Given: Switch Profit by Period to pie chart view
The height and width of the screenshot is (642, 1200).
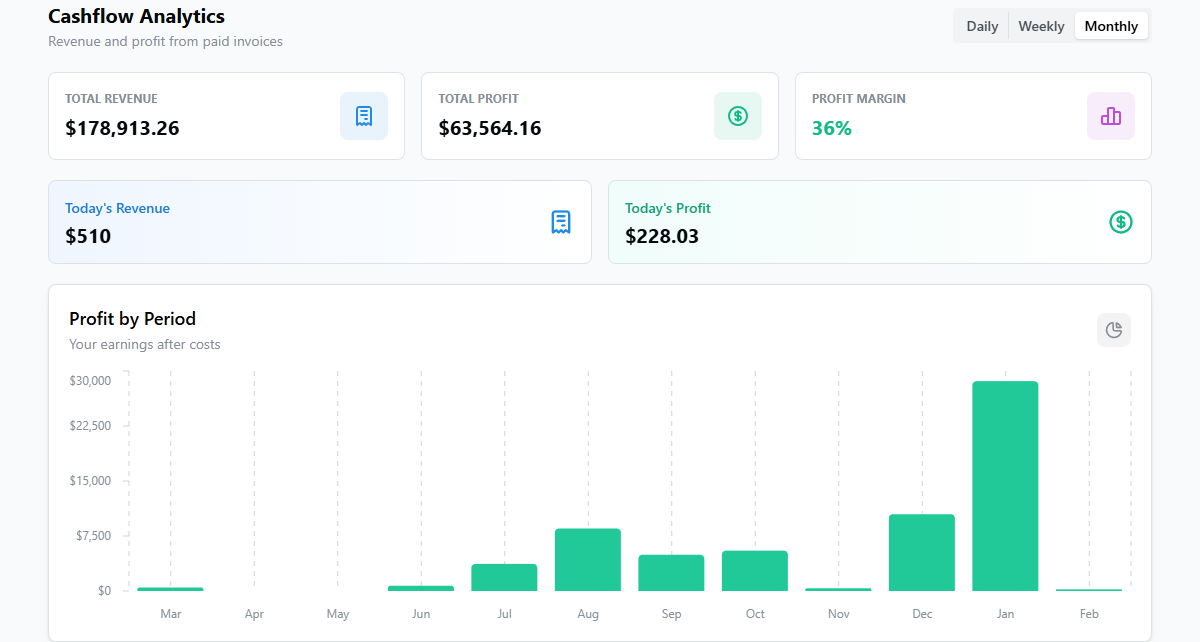Looking at the screenshot, I should (1113, 330).
